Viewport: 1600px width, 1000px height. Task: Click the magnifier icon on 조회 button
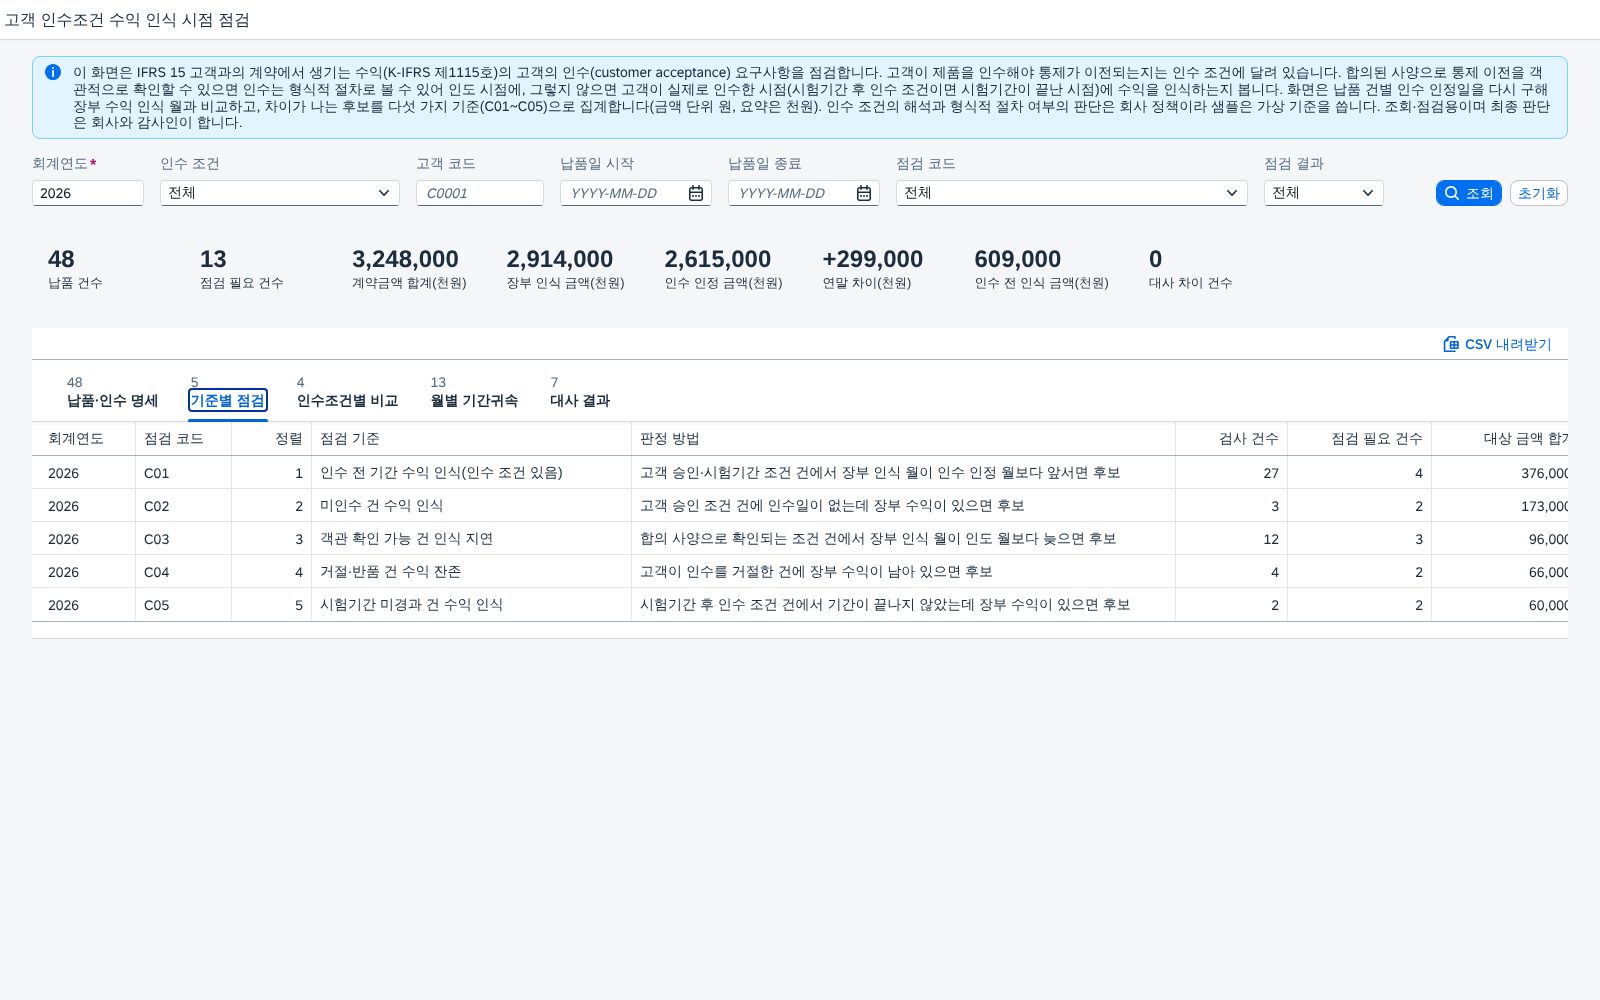click(x=1452, y=193)
